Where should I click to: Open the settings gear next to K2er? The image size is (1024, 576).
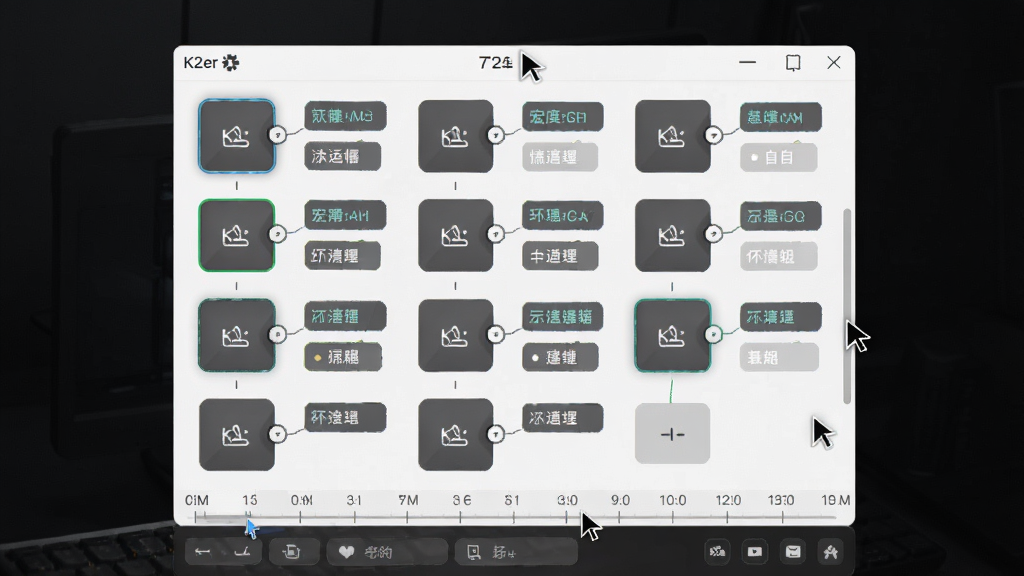(x=231, y=63)
